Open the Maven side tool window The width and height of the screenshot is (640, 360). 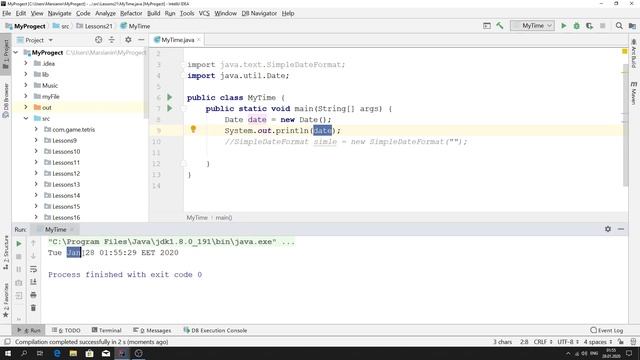[x=633, y=93]
